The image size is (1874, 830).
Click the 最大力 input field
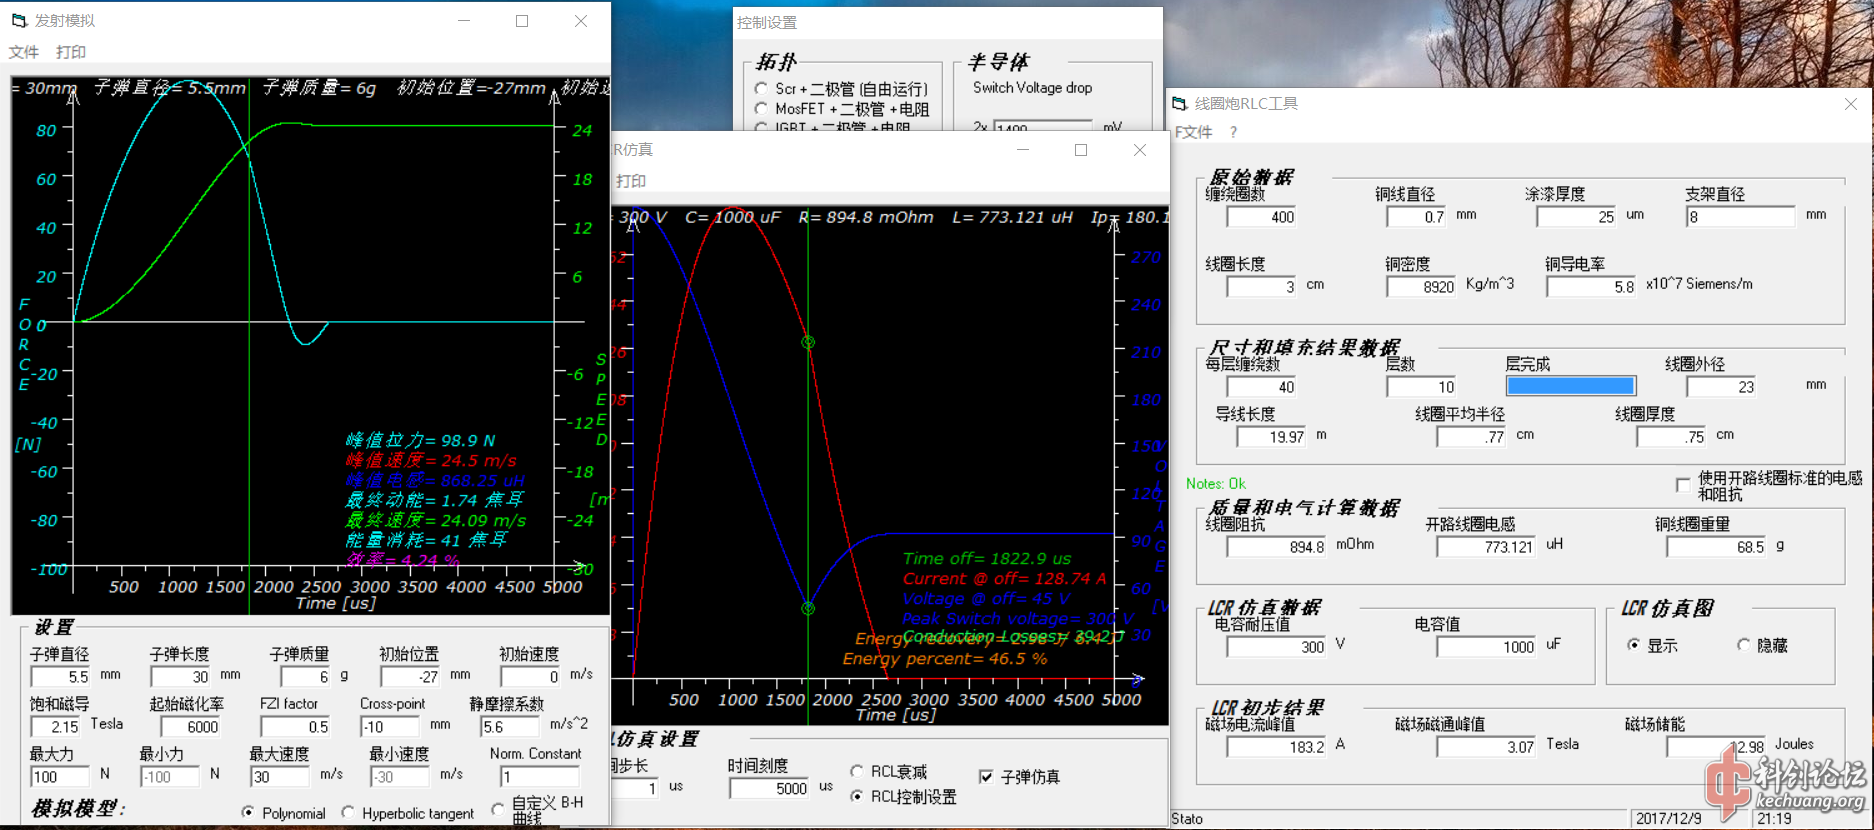60,777
